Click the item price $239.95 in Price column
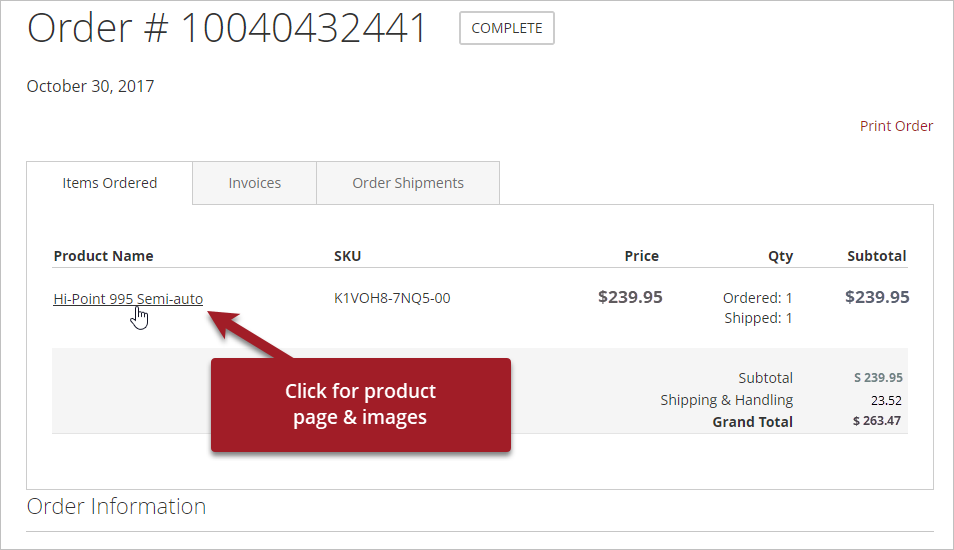The height and width of the screenshot is (550, 954). tap(630, 297)
